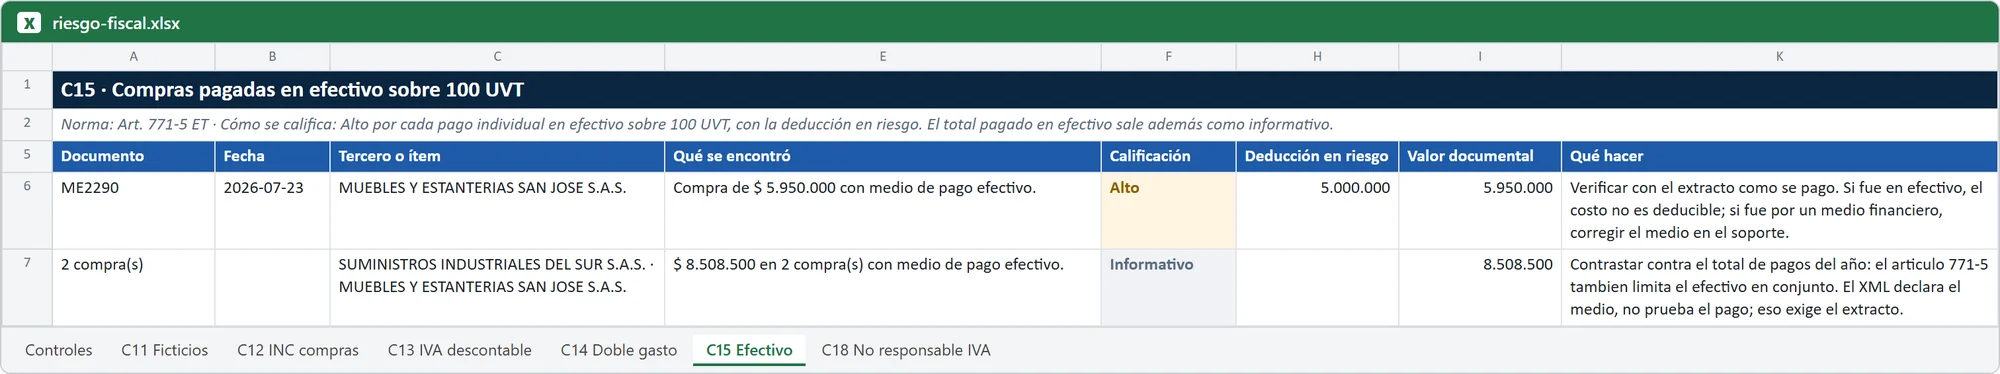
Task: Select row 6 cell 'MUEBLES Y ESTANTERIAS SAN JOSE S.A.S.'
Action: [x=497, y=210]
